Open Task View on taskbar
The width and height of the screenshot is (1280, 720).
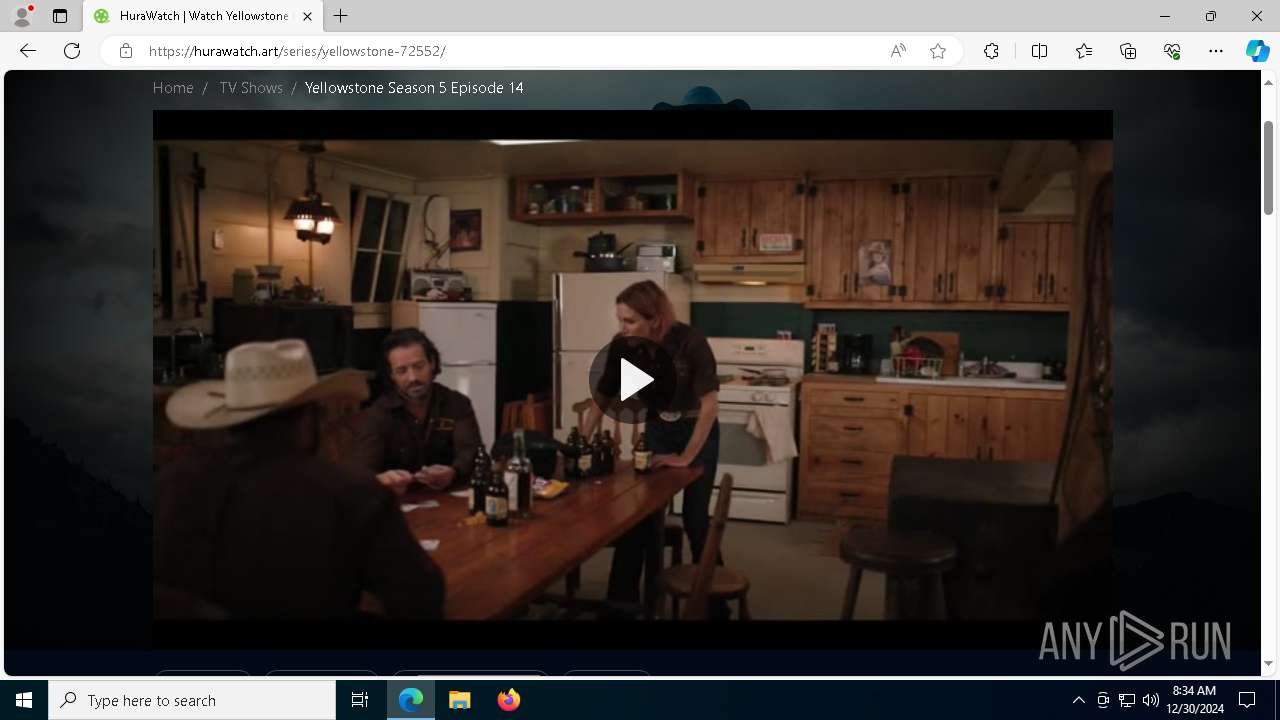360,700
